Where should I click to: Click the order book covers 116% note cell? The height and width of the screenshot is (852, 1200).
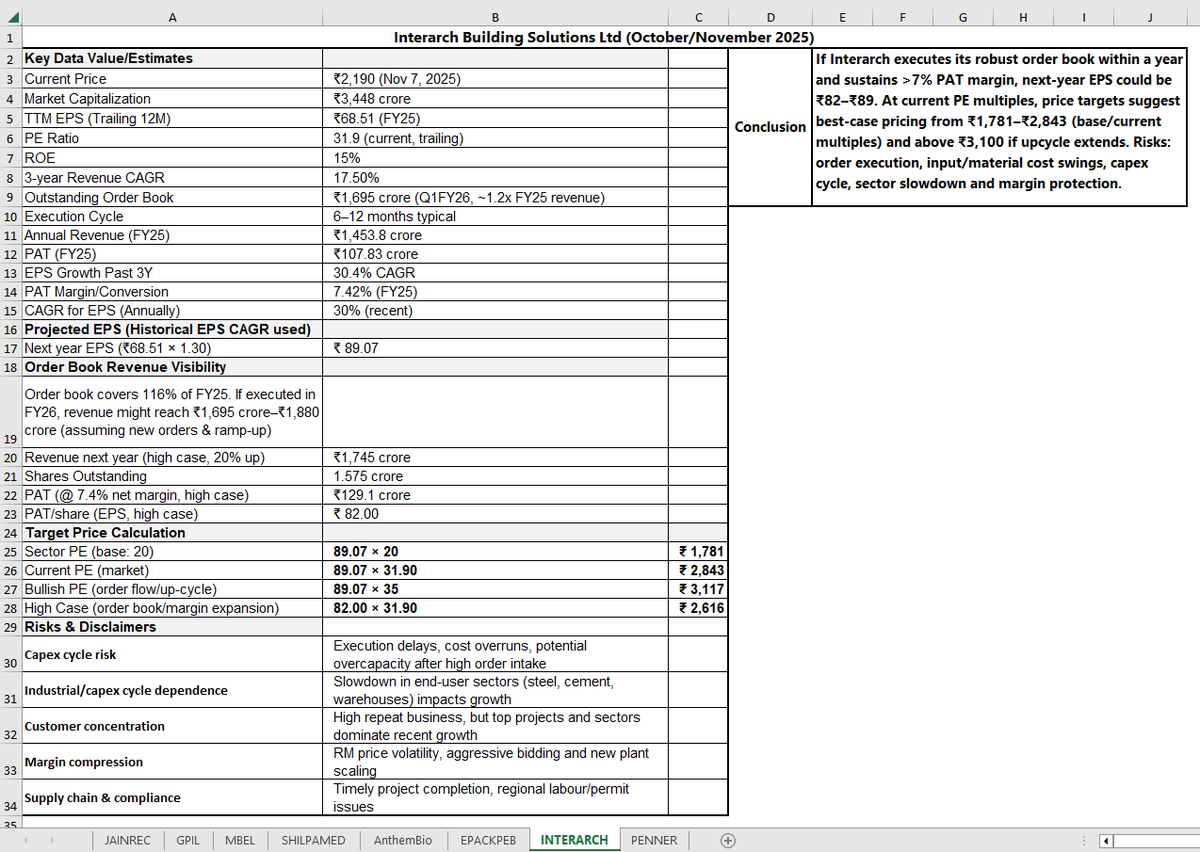pos(172,413)
